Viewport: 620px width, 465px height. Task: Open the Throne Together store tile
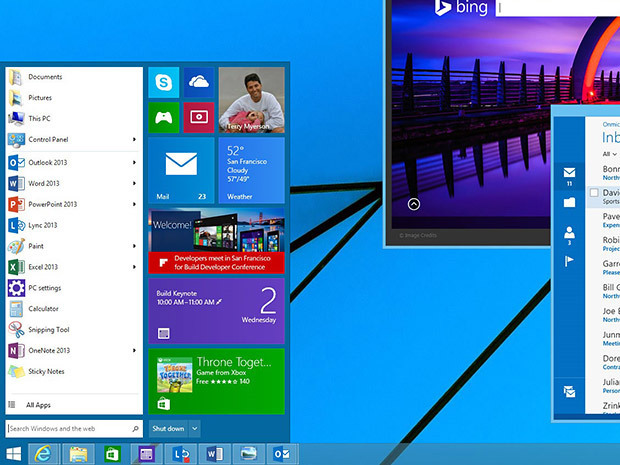coord(216,382)
